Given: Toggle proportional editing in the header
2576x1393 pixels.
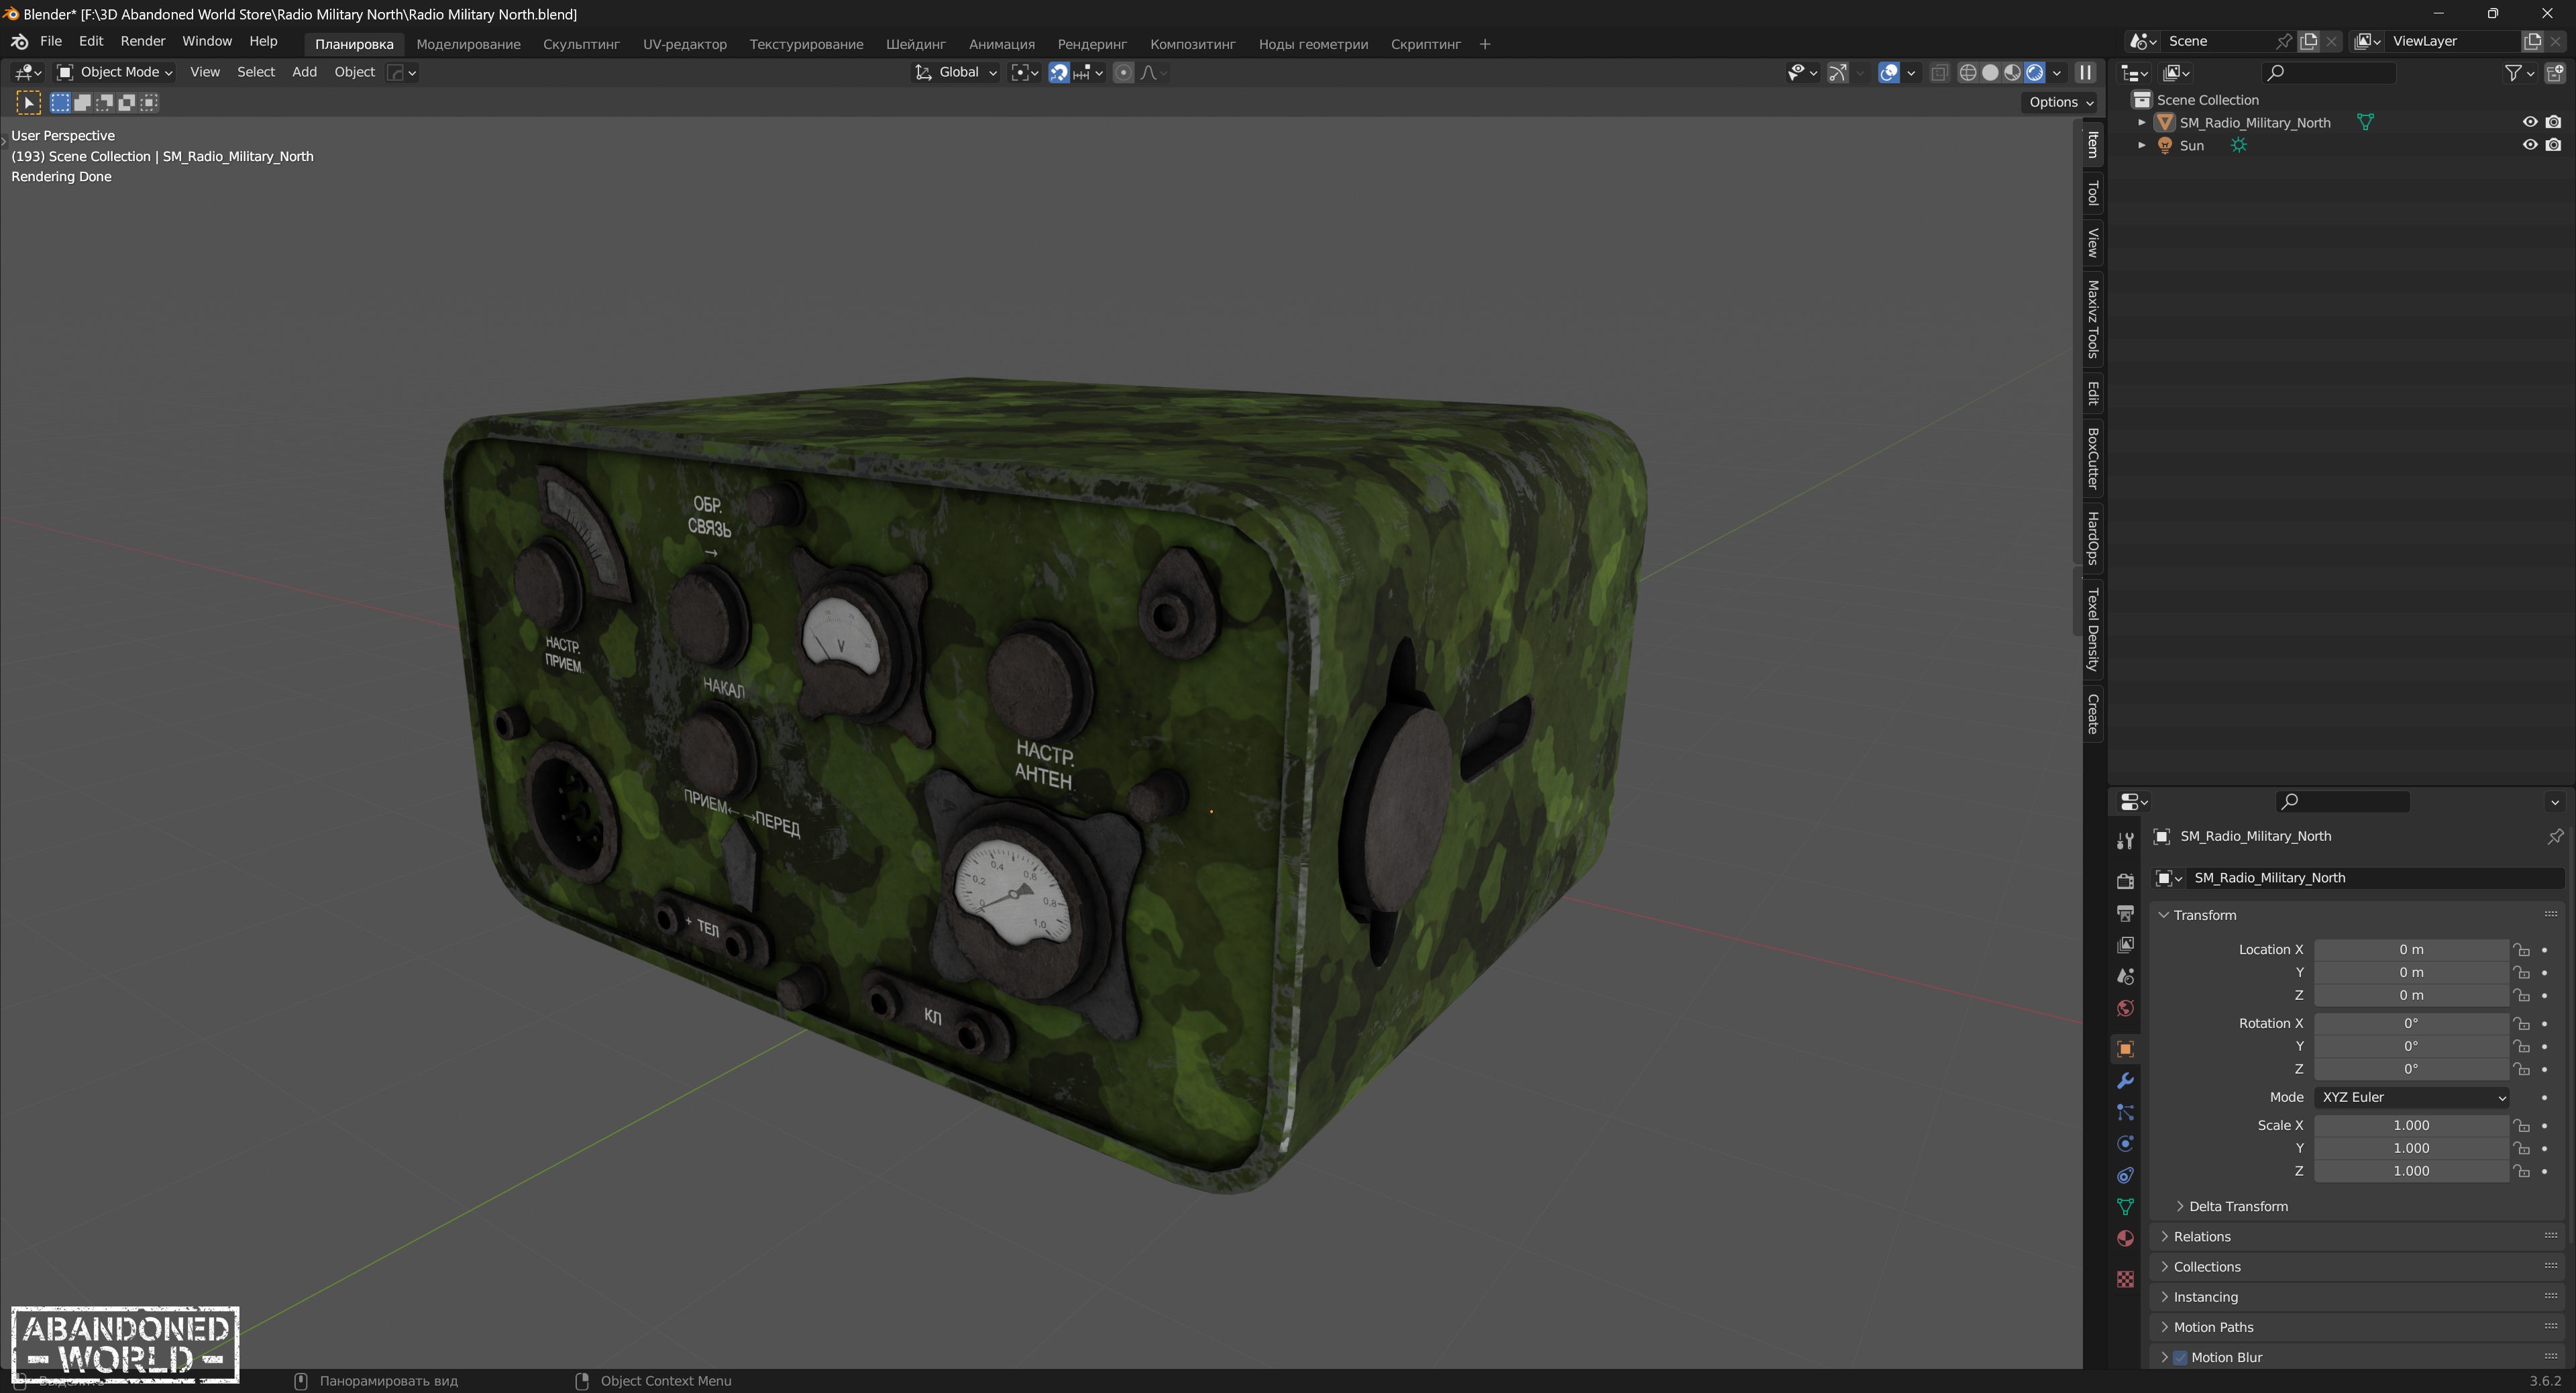Looking at the screenshot, I should point(1123,72).
